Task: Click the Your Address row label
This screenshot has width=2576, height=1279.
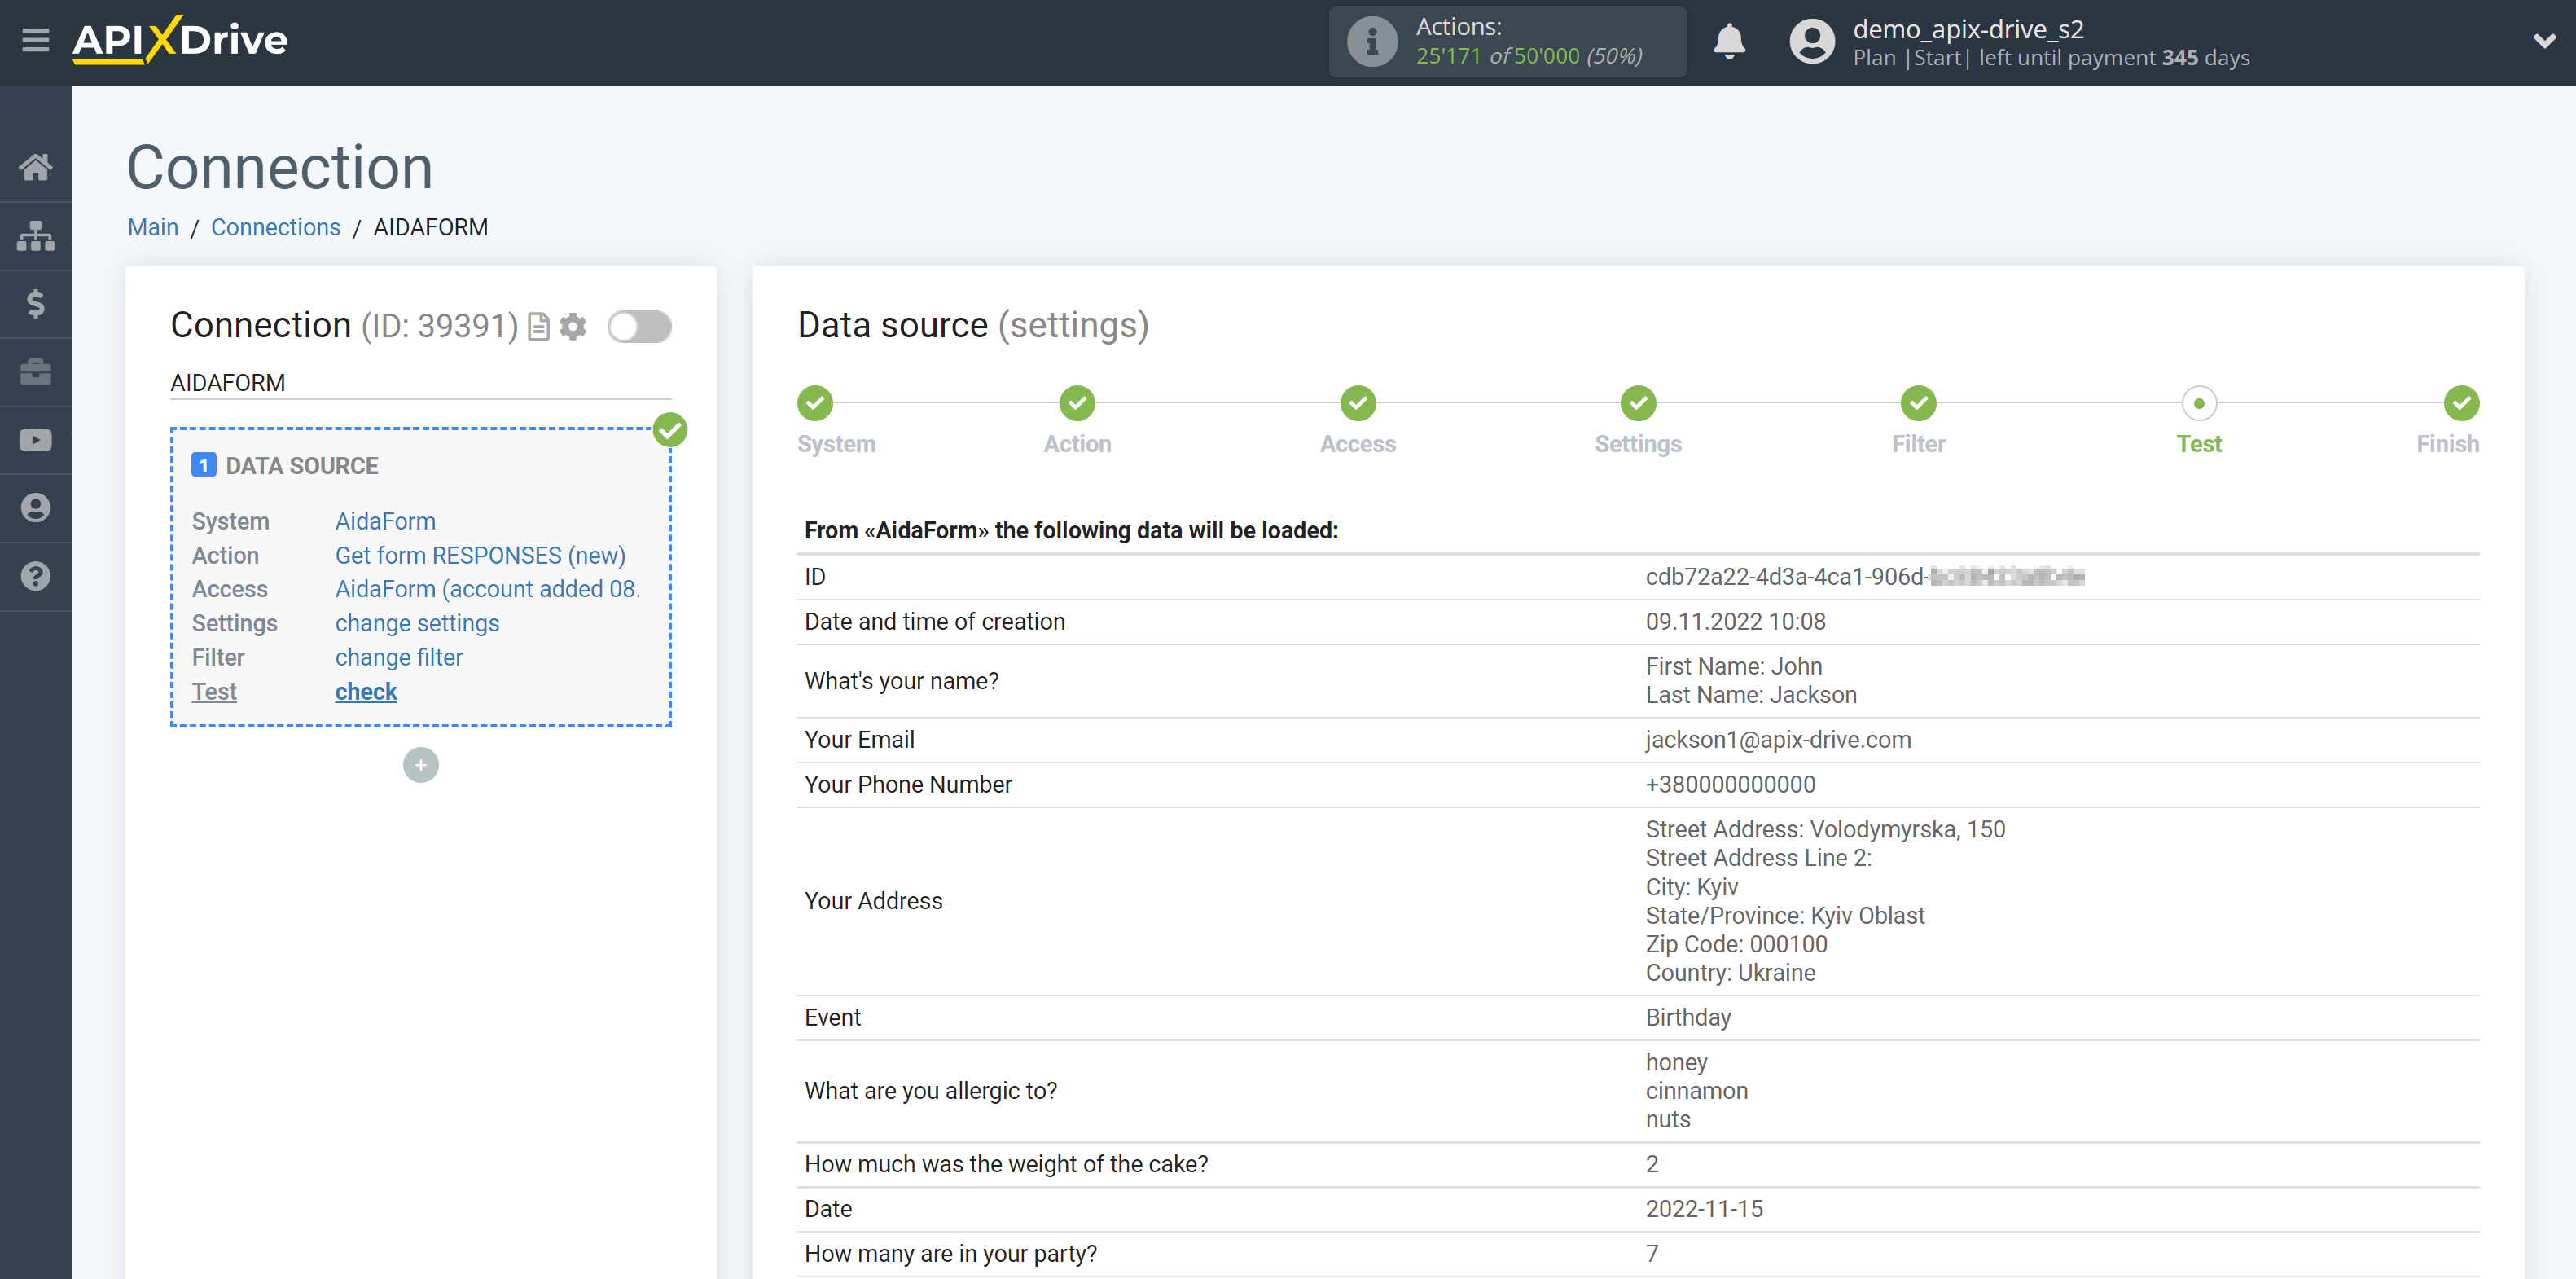Action: (874, 902)
